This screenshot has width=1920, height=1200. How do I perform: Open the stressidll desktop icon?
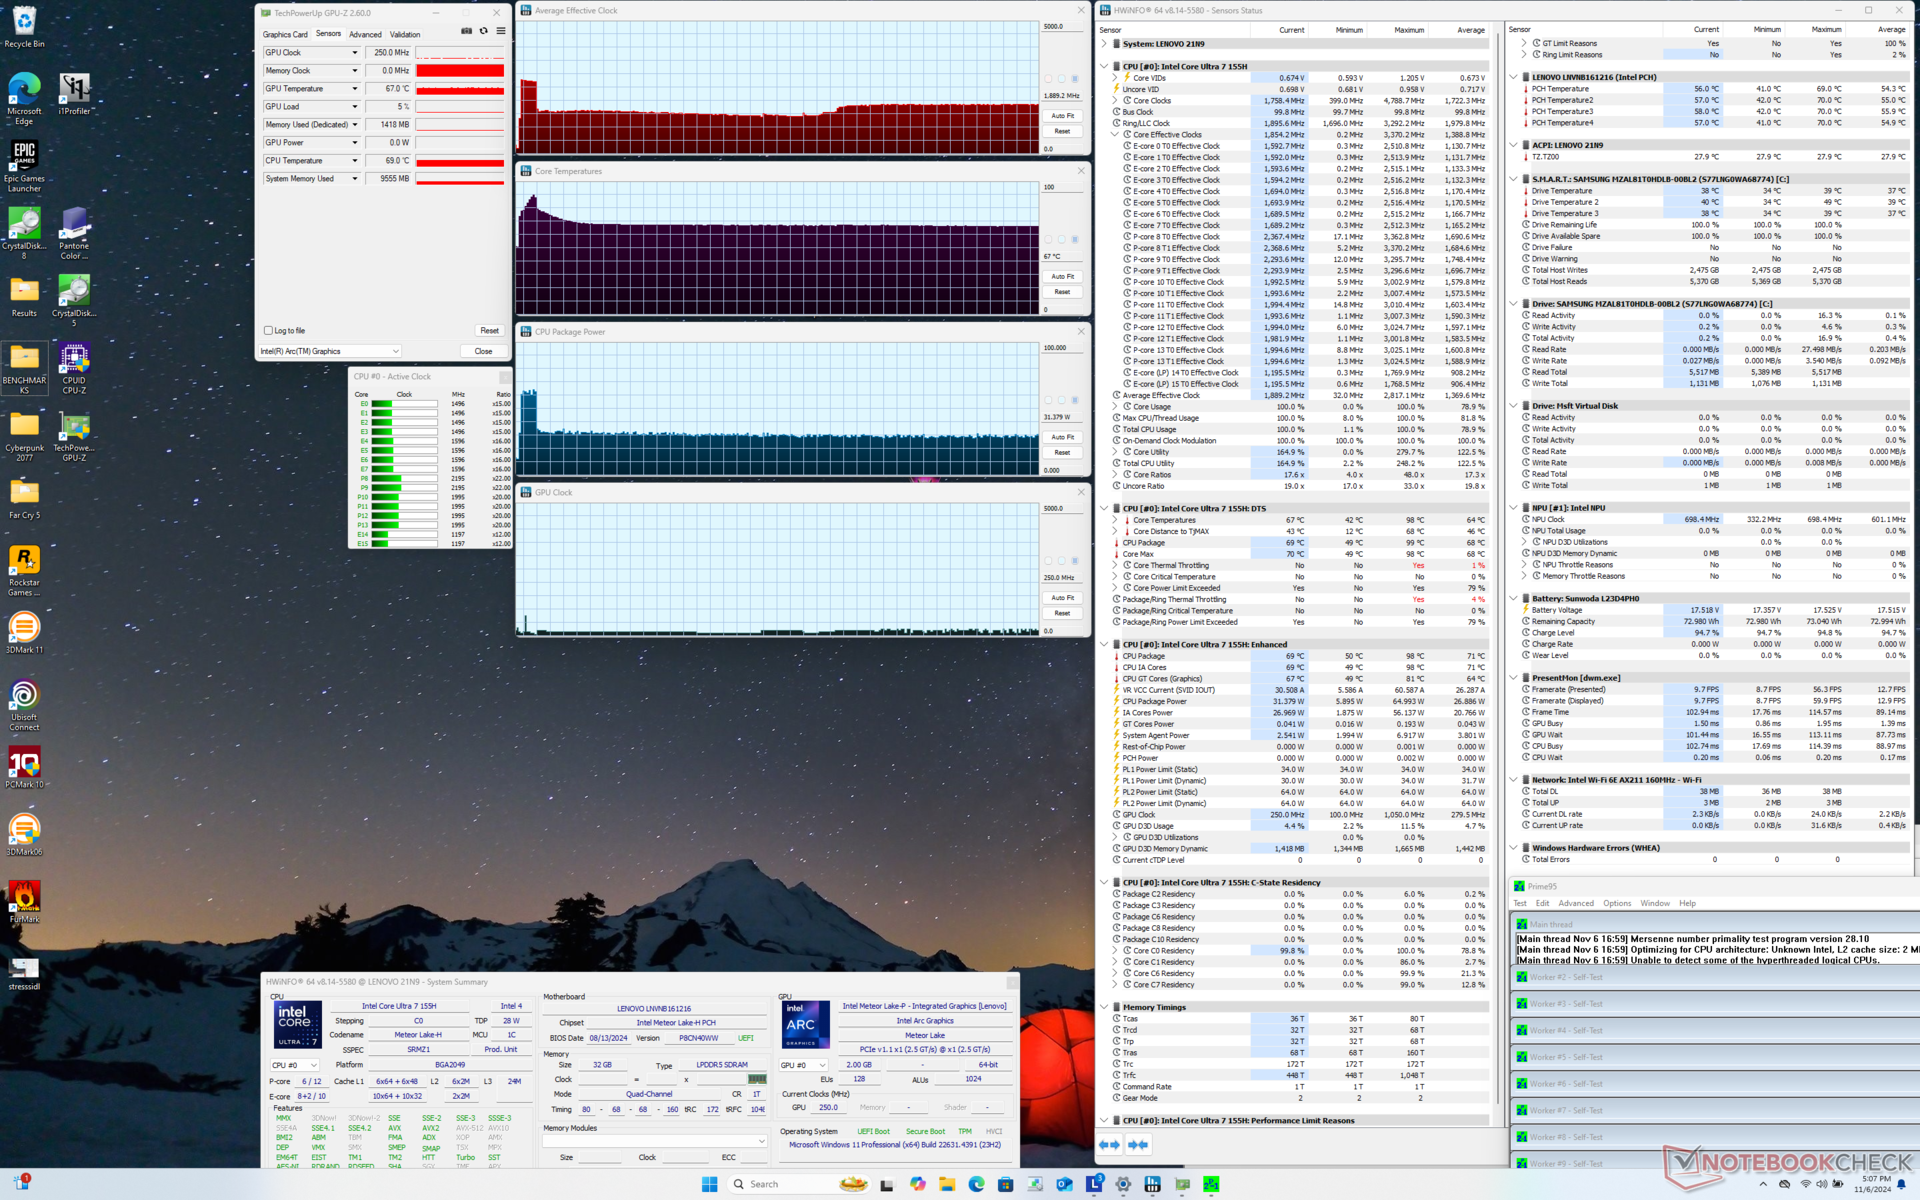tap(24, 973)
